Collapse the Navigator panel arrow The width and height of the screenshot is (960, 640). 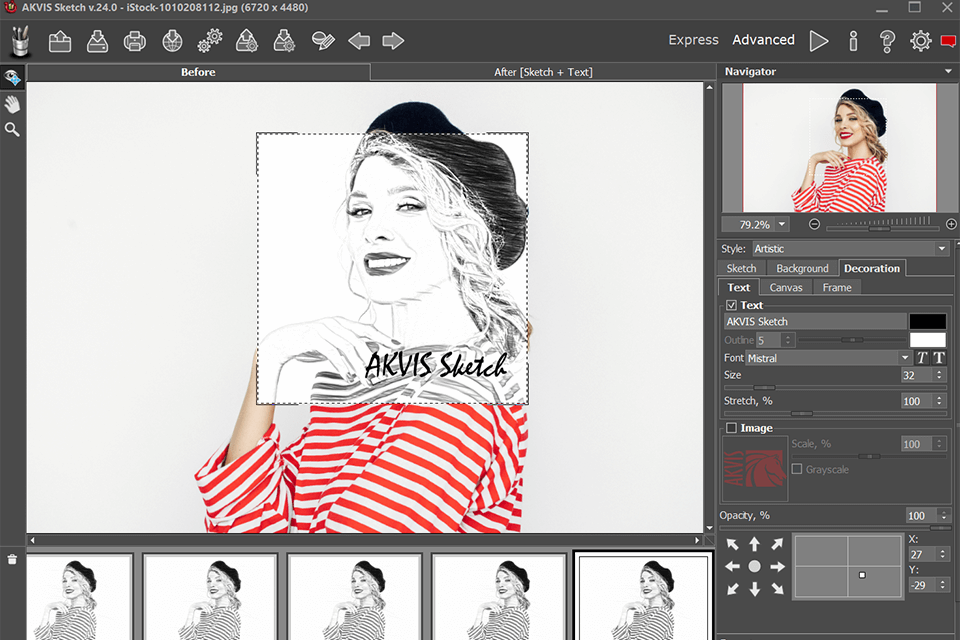pyautogui.click(x=949, y=72)
